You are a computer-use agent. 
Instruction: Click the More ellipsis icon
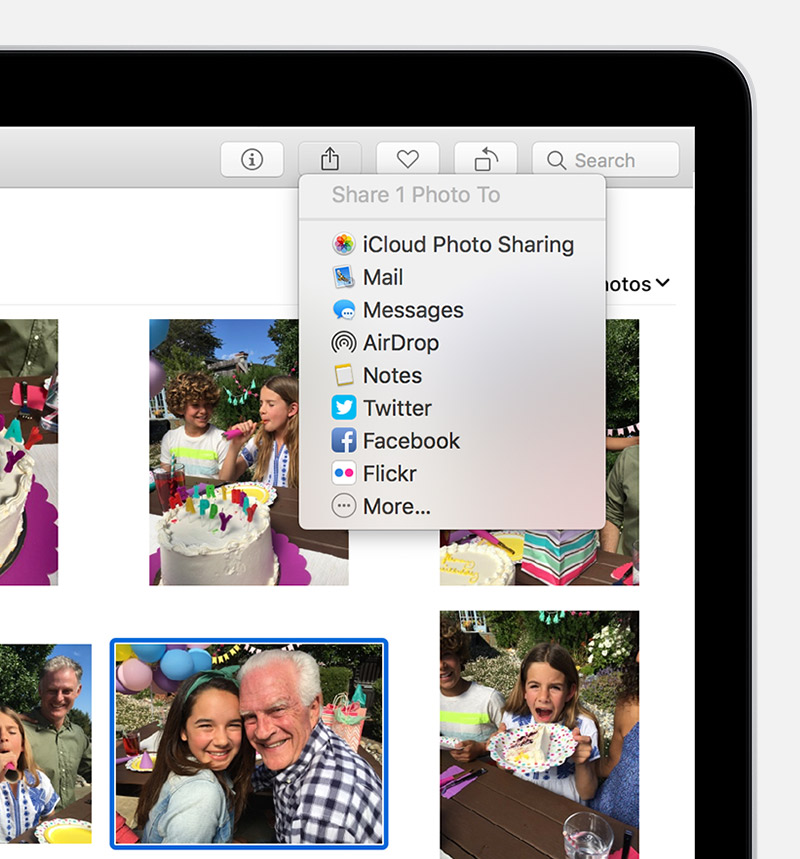(x=344, y=506)
